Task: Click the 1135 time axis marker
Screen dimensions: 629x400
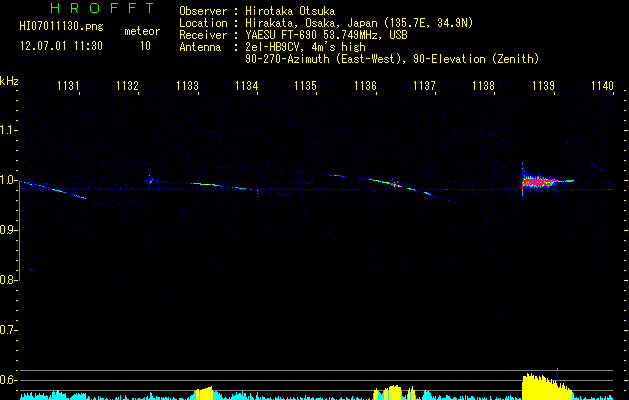Action: coord(305,85)
